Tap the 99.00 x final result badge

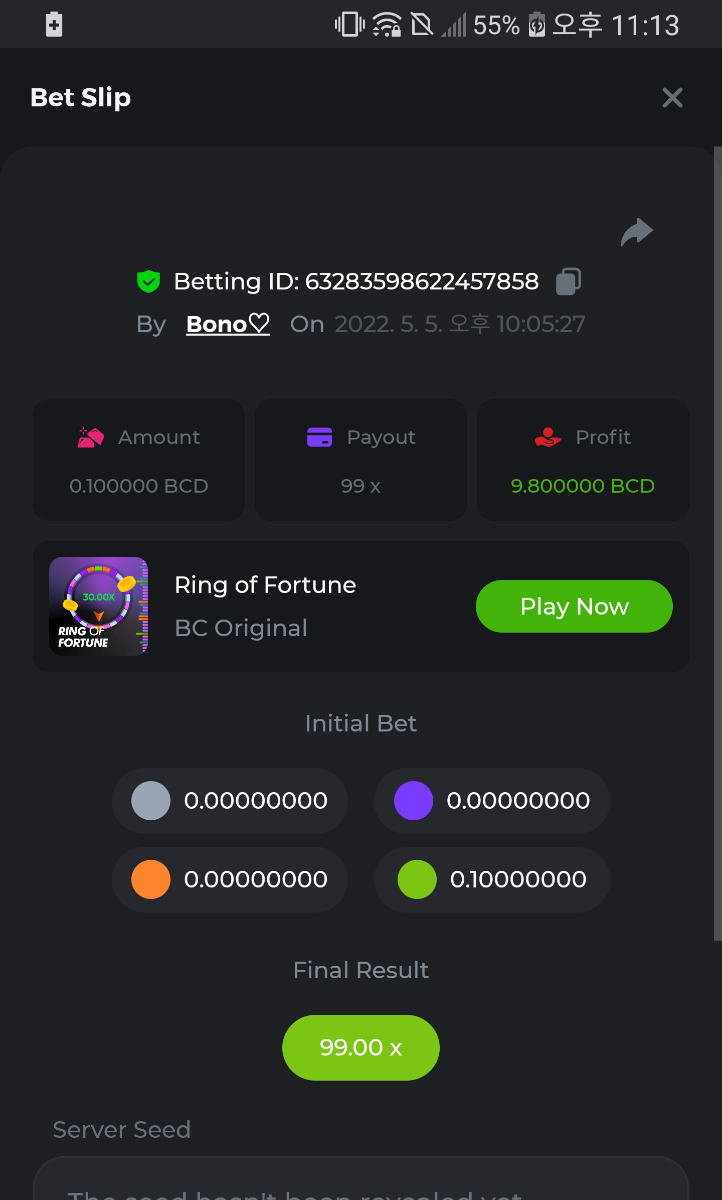click(x=361, y=1048)
